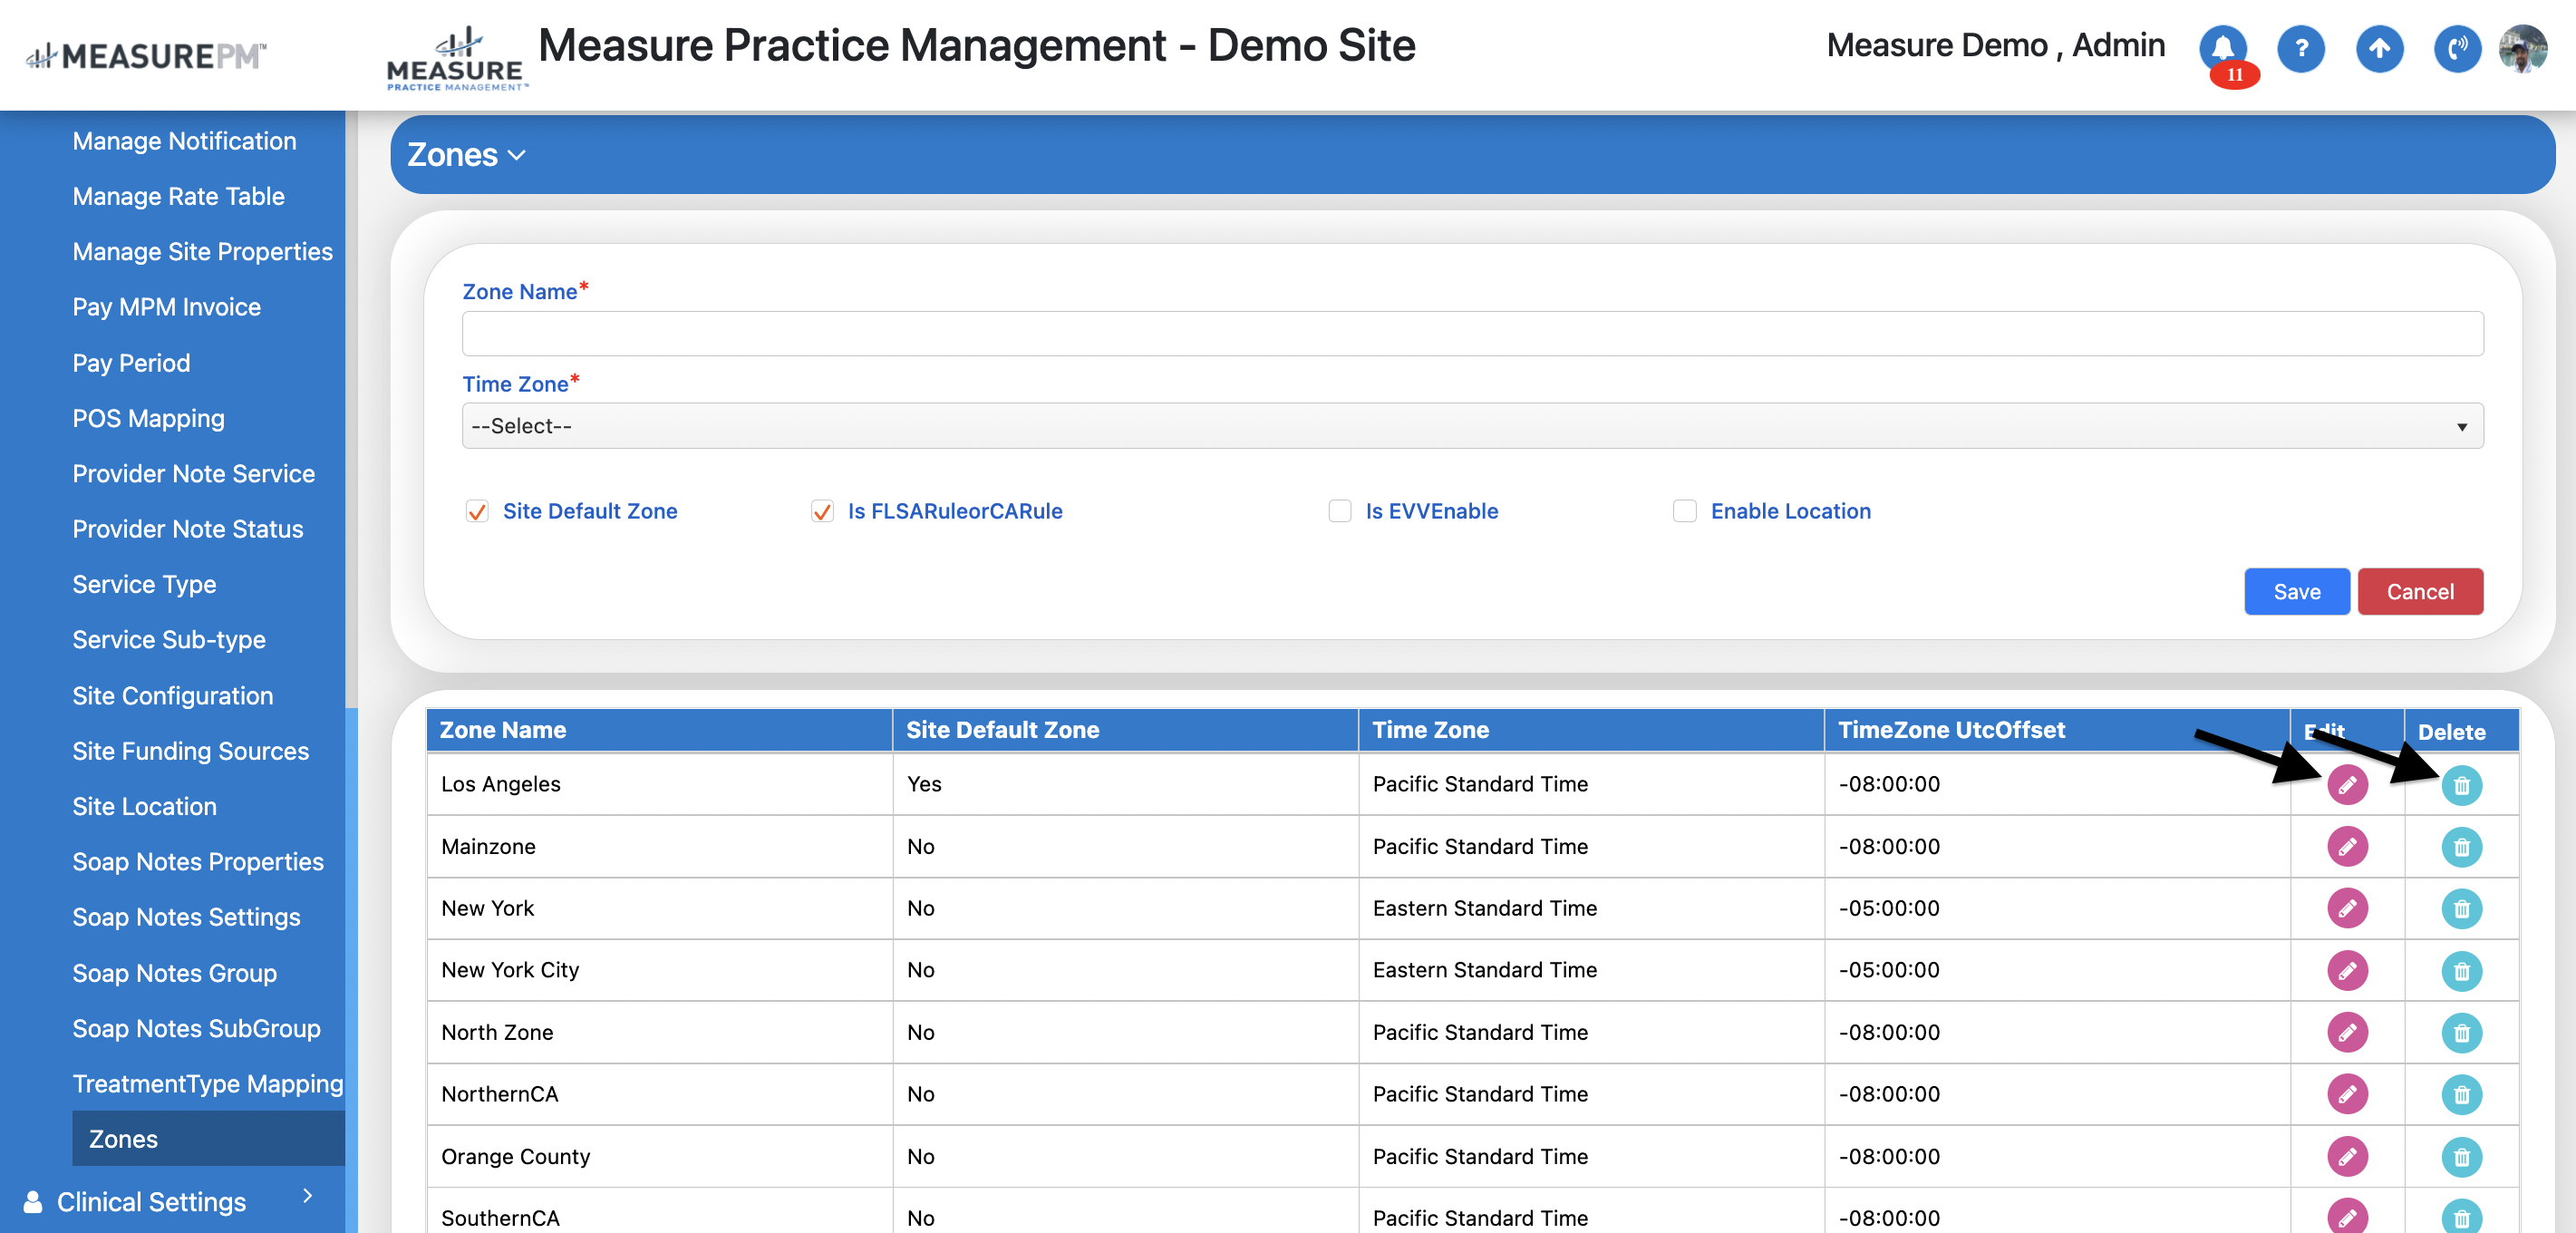Enable the Is EVVEnable checkbox
Screen dimensions: 2576x1233
coord(1339,511)
